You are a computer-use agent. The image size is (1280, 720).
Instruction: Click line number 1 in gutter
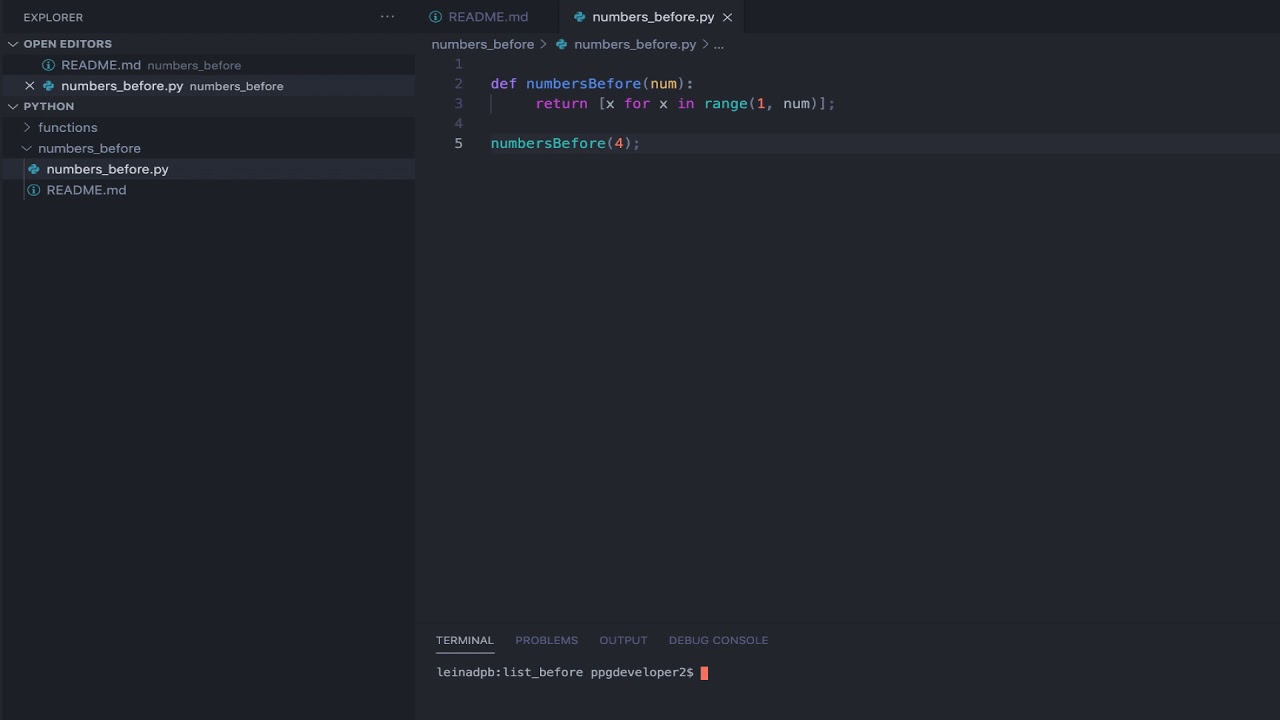(x=458, y=64)
